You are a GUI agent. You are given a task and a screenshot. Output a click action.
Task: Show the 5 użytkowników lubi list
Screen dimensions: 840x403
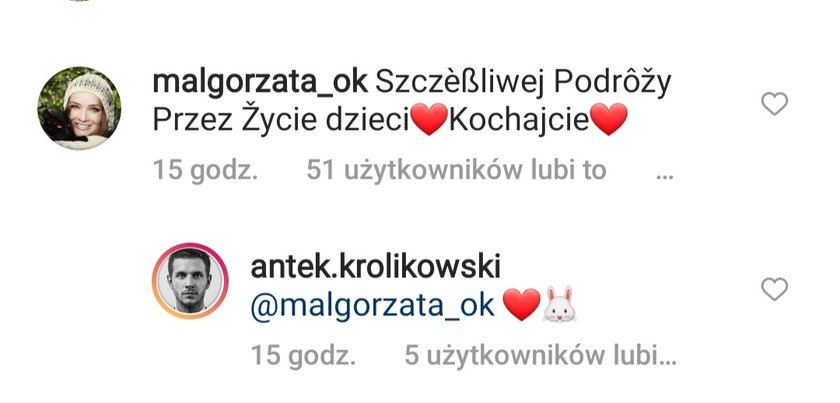[x=540, y=356]
